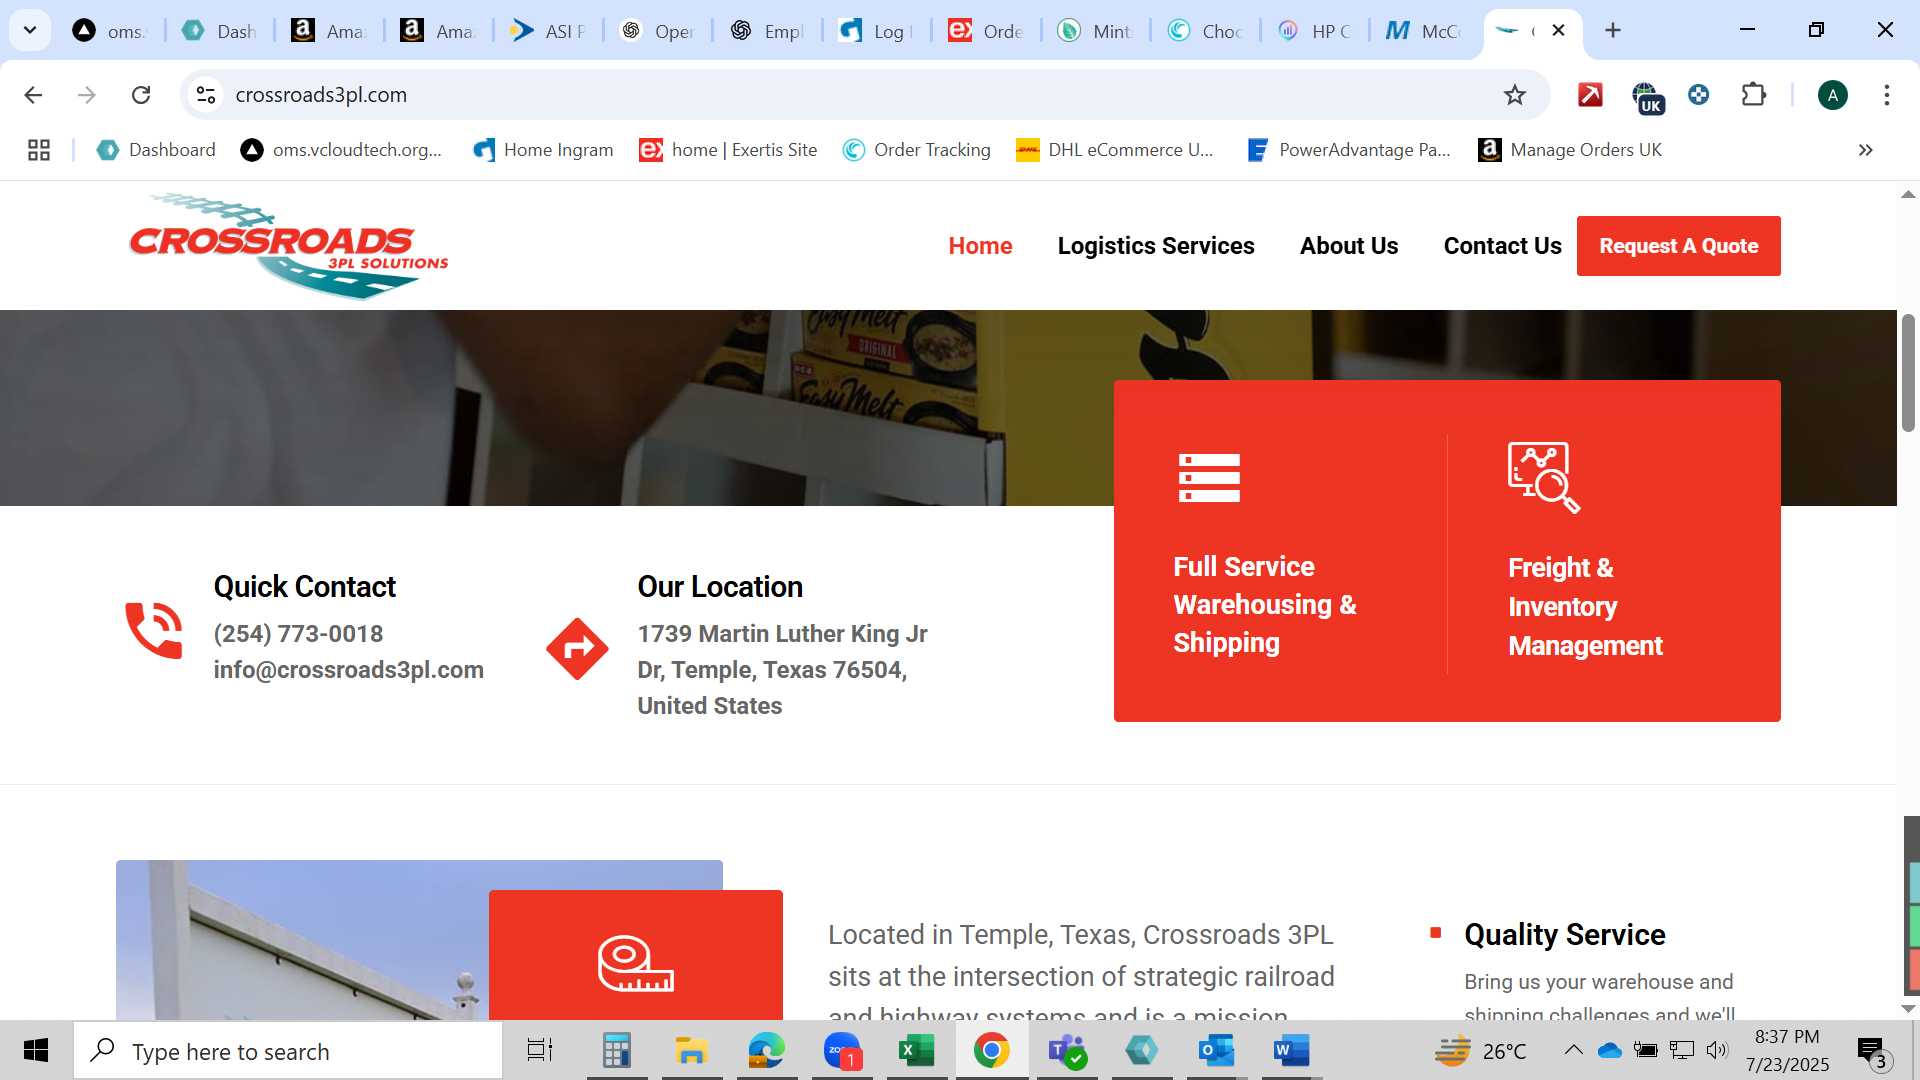
Task: Switch to the Mint tab
Action: point(1096,31)
